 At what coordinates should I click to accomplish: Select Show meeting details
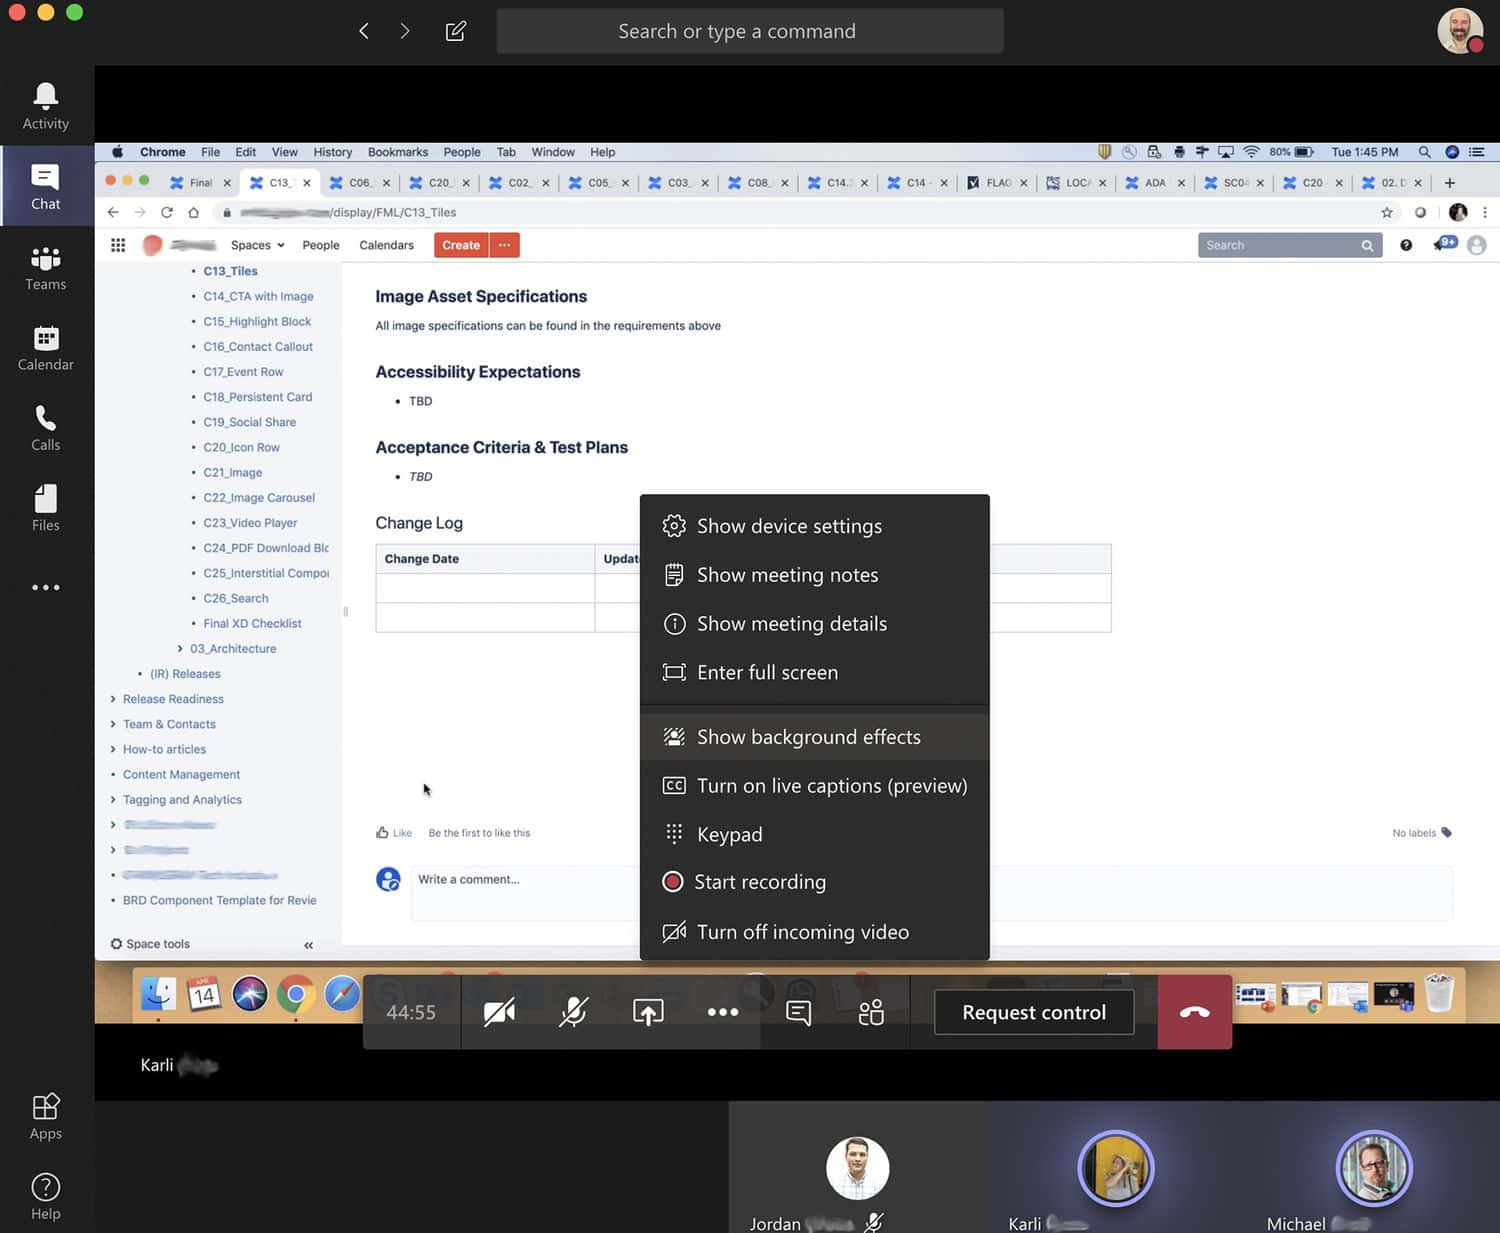coord(814,624)
